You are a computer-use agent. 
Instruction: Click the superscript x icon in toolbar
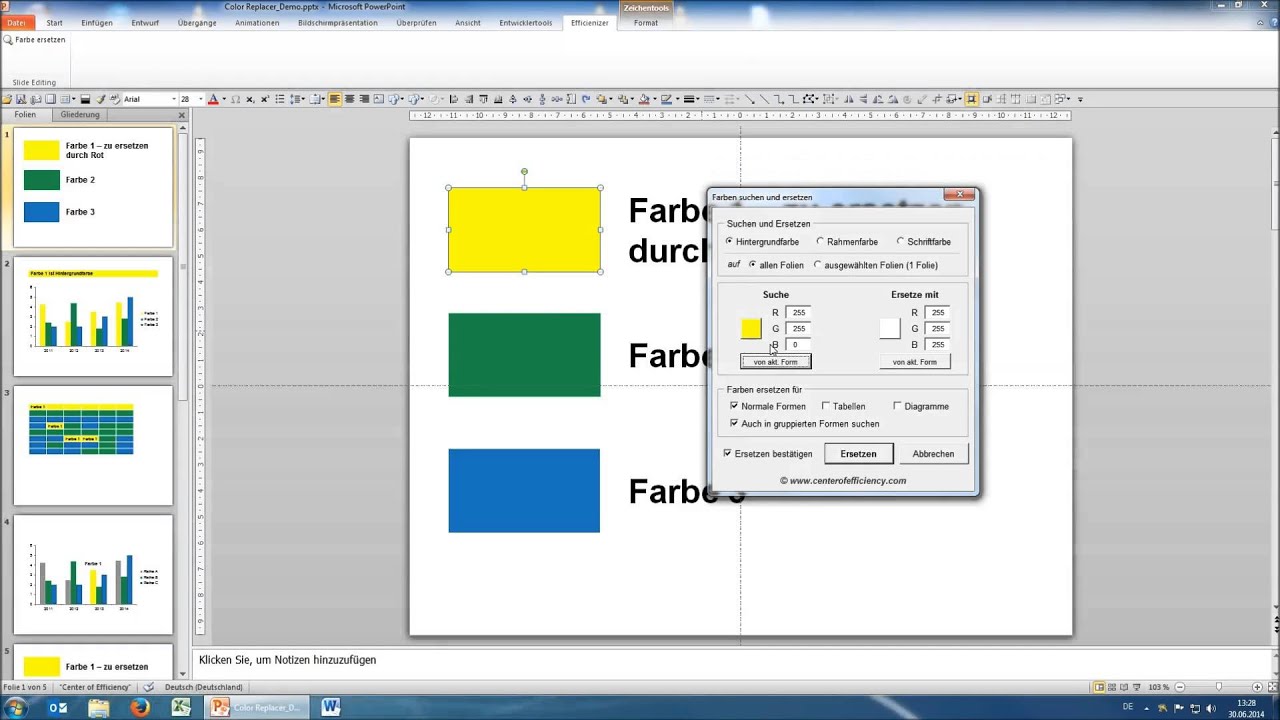[265, 99]
